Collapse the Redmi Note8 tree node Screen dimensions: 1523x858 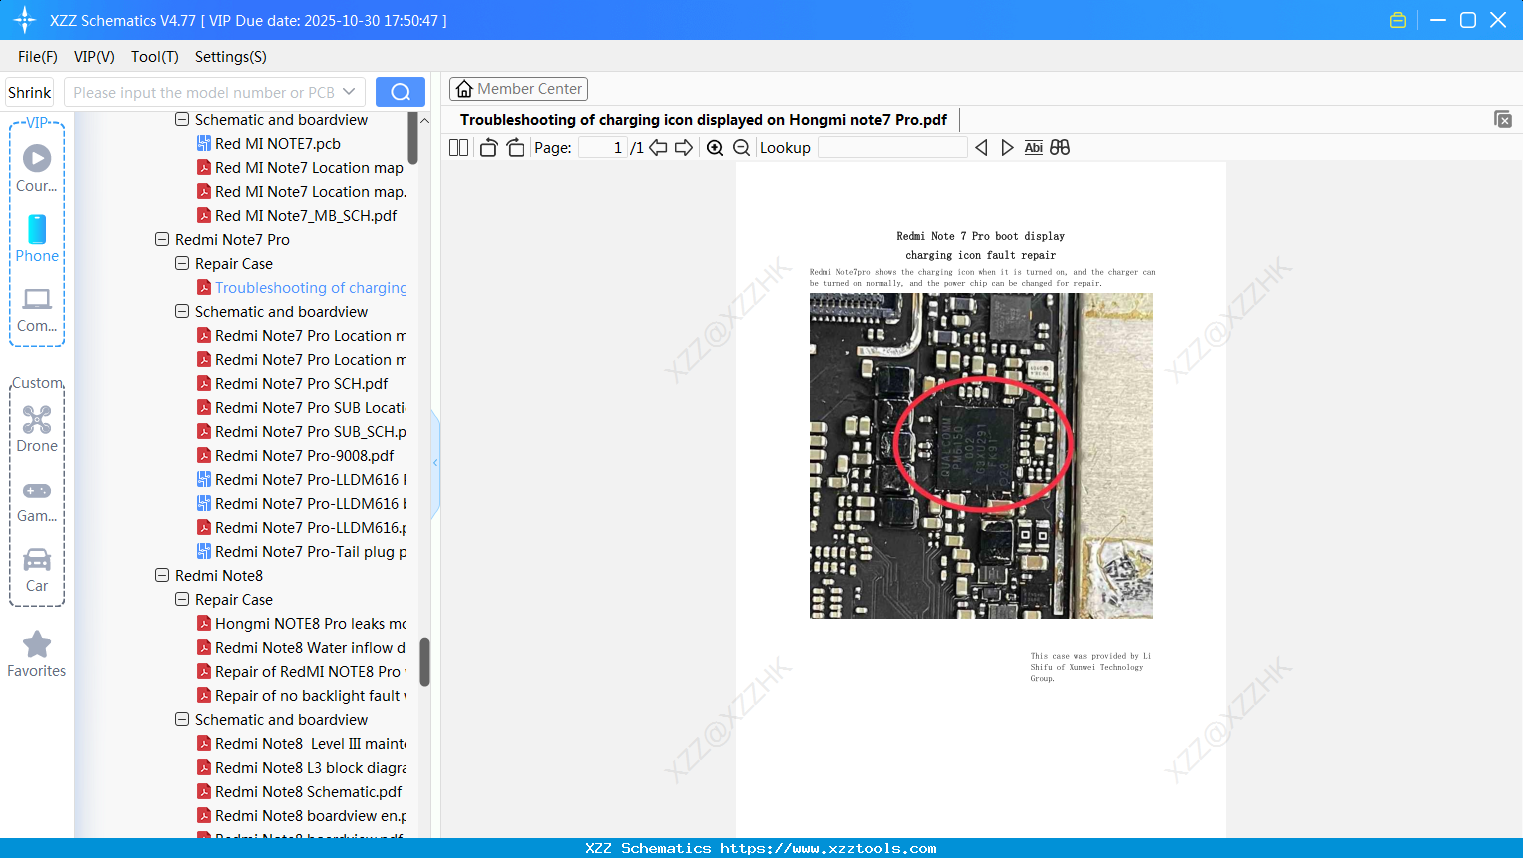(x=162, y=576)
